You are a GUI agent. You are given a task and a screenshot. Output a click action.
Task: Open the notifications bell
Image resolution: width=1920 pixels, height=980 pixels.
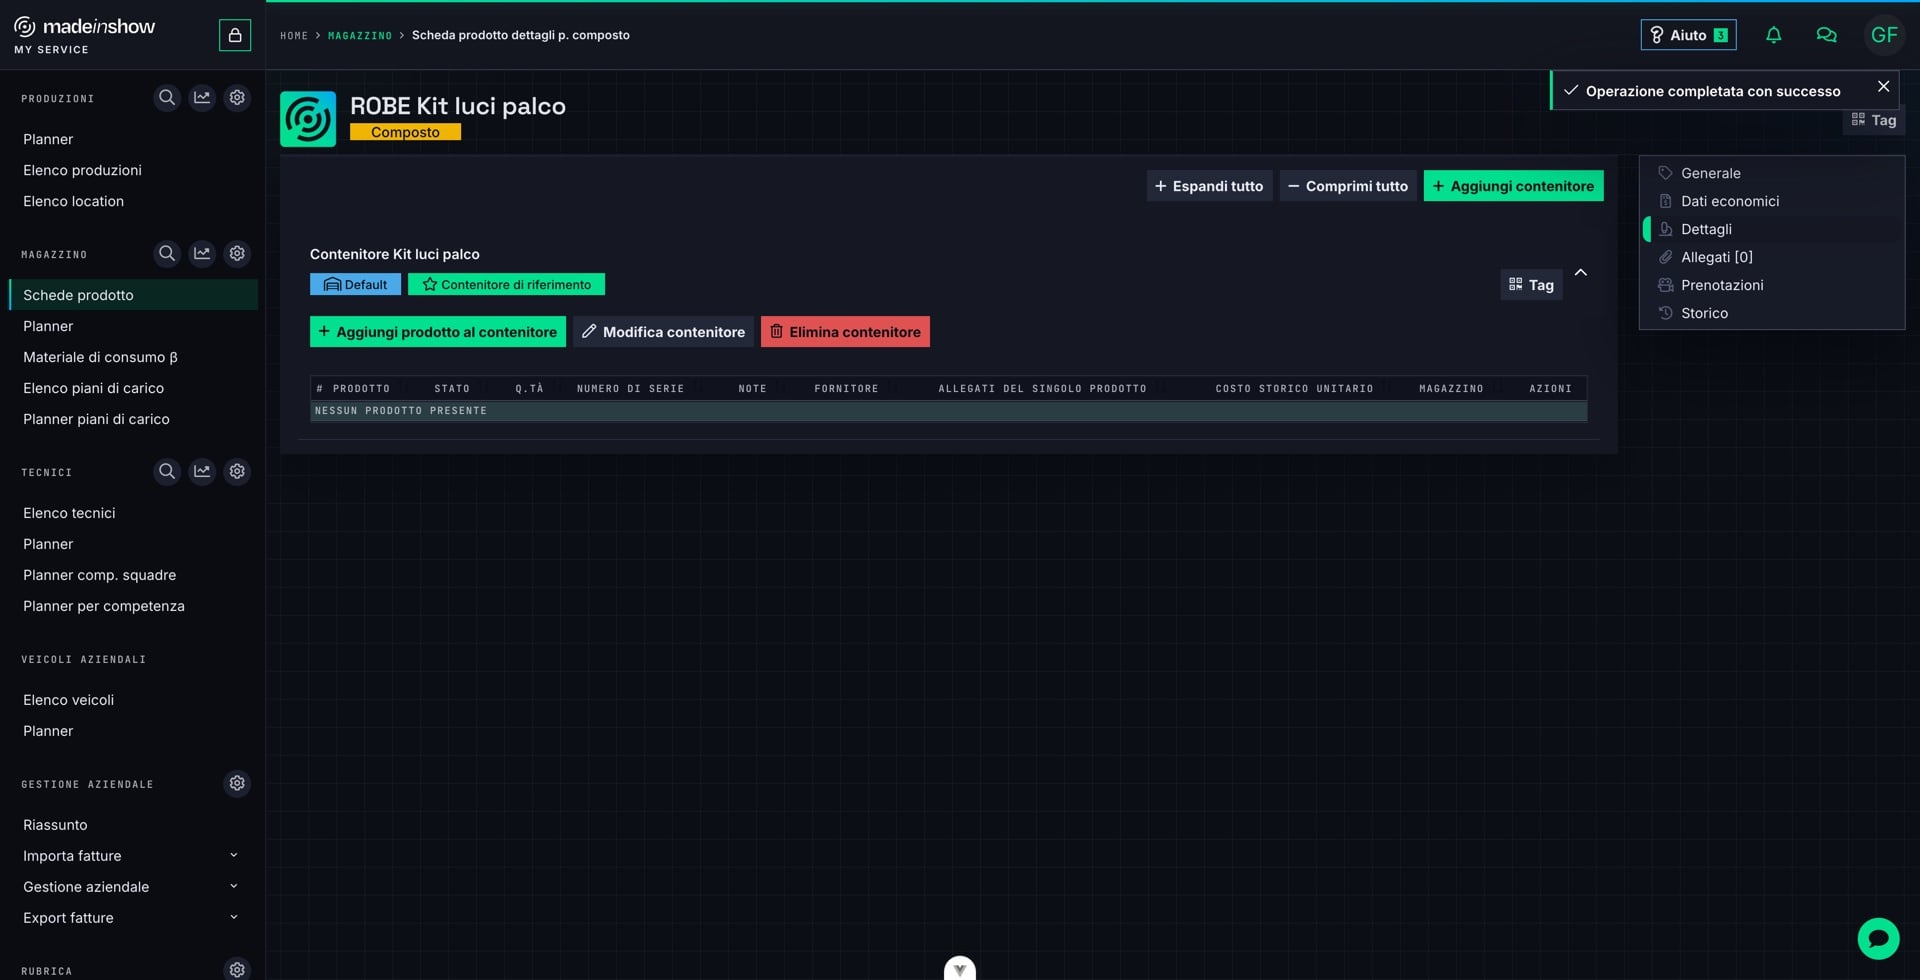[1774, 35]
